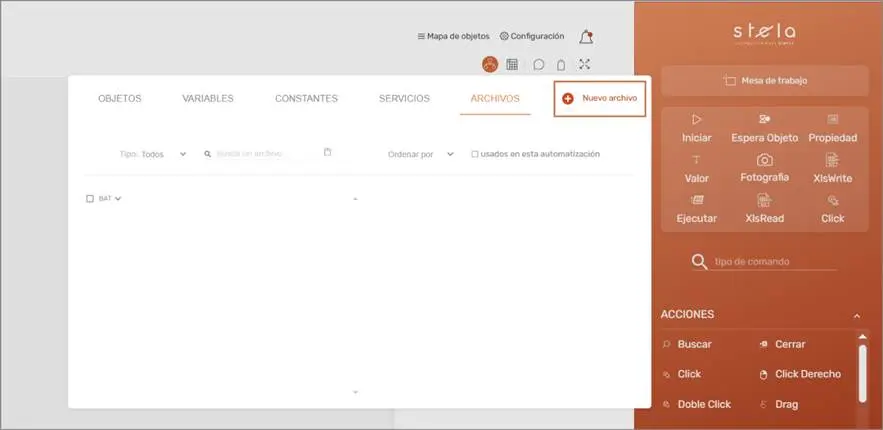
Task: Select the XlsRead command icon
Action: pos(764,200)
